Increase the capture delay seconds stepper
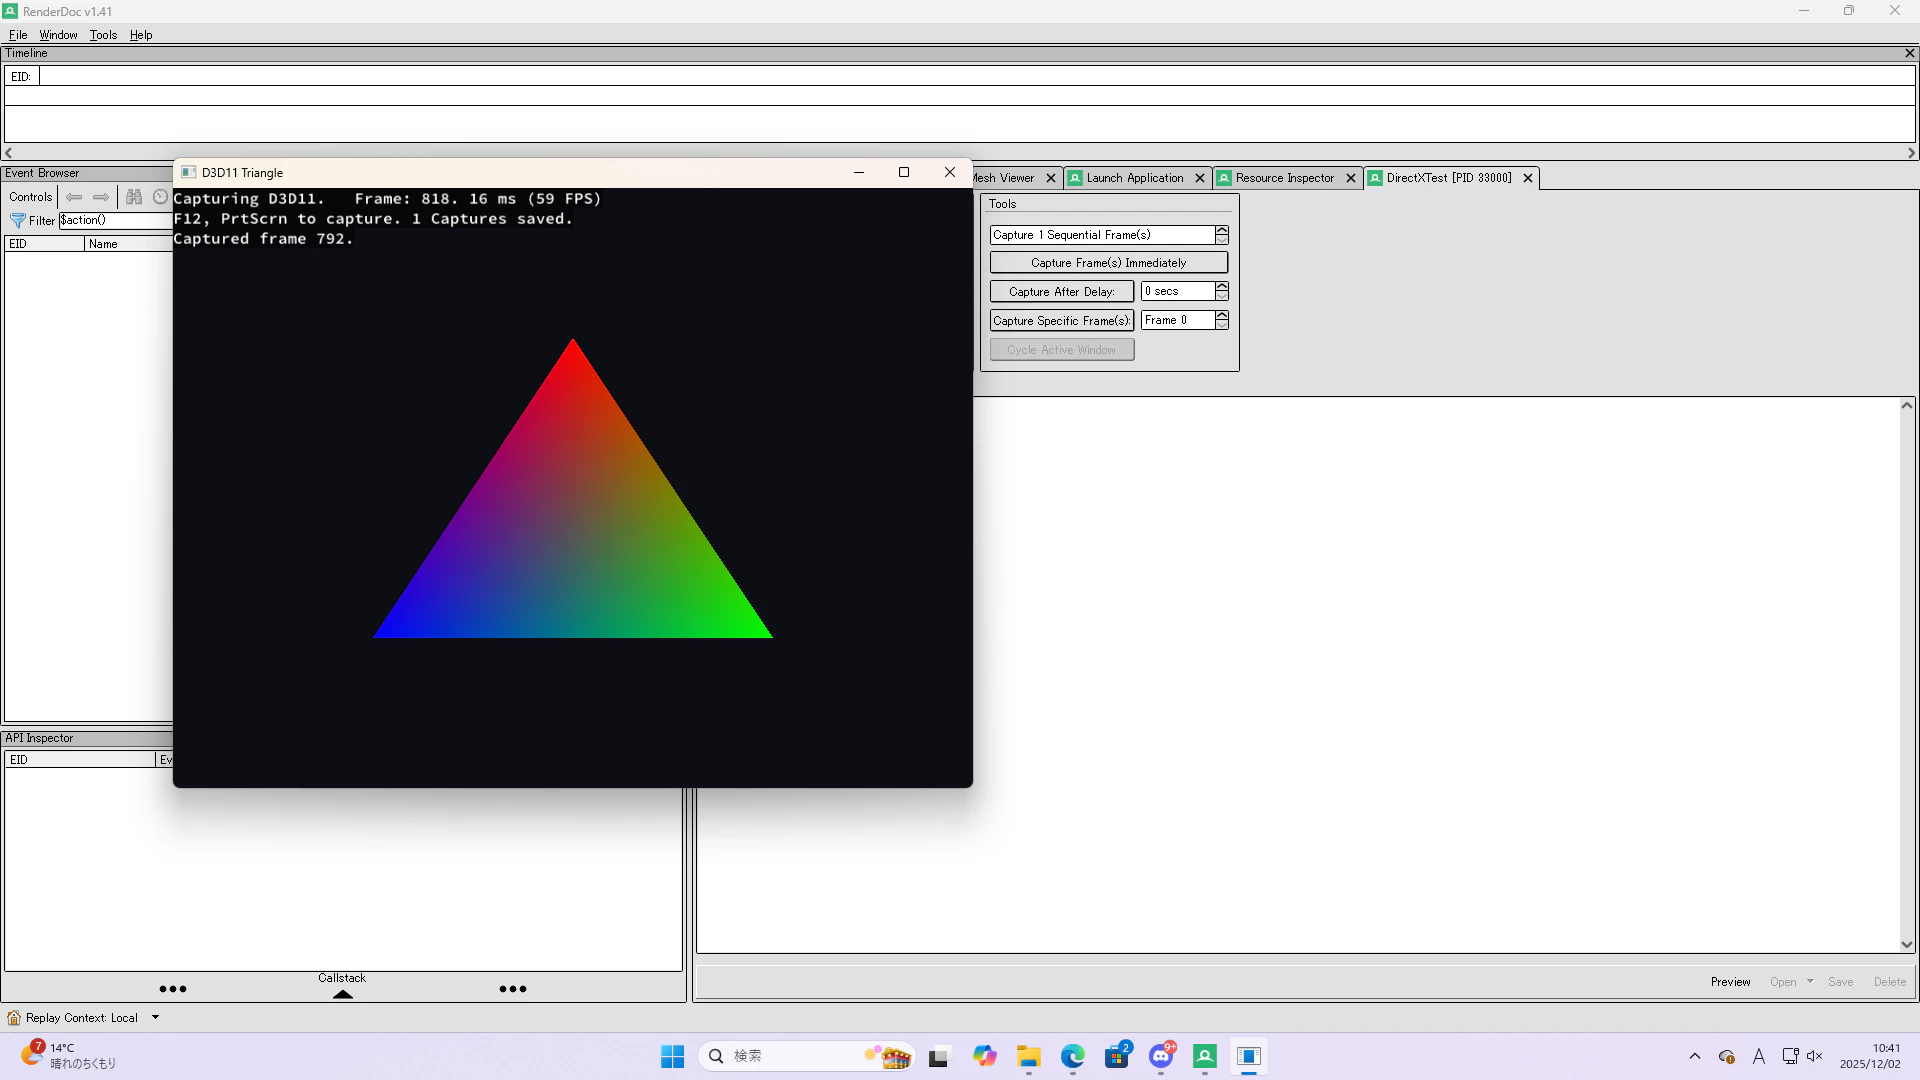 pos(1222,286)
